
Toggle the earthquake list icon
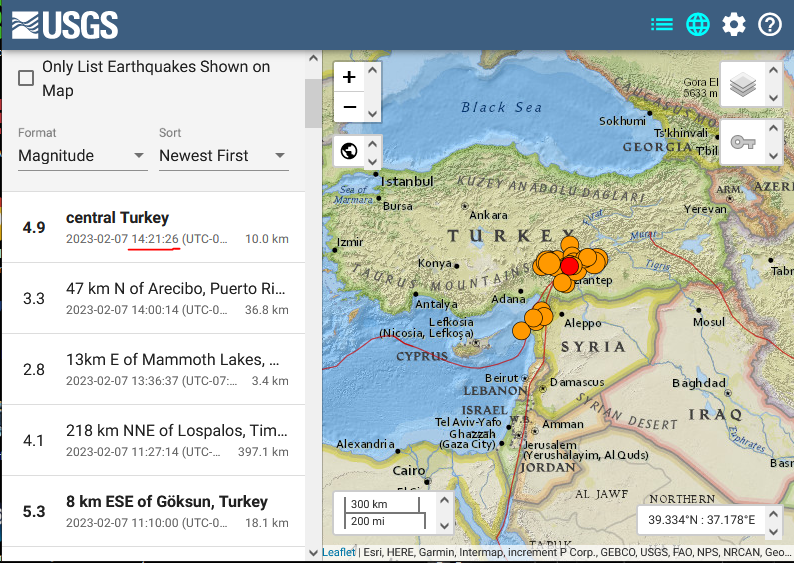(x=661, y=24)
